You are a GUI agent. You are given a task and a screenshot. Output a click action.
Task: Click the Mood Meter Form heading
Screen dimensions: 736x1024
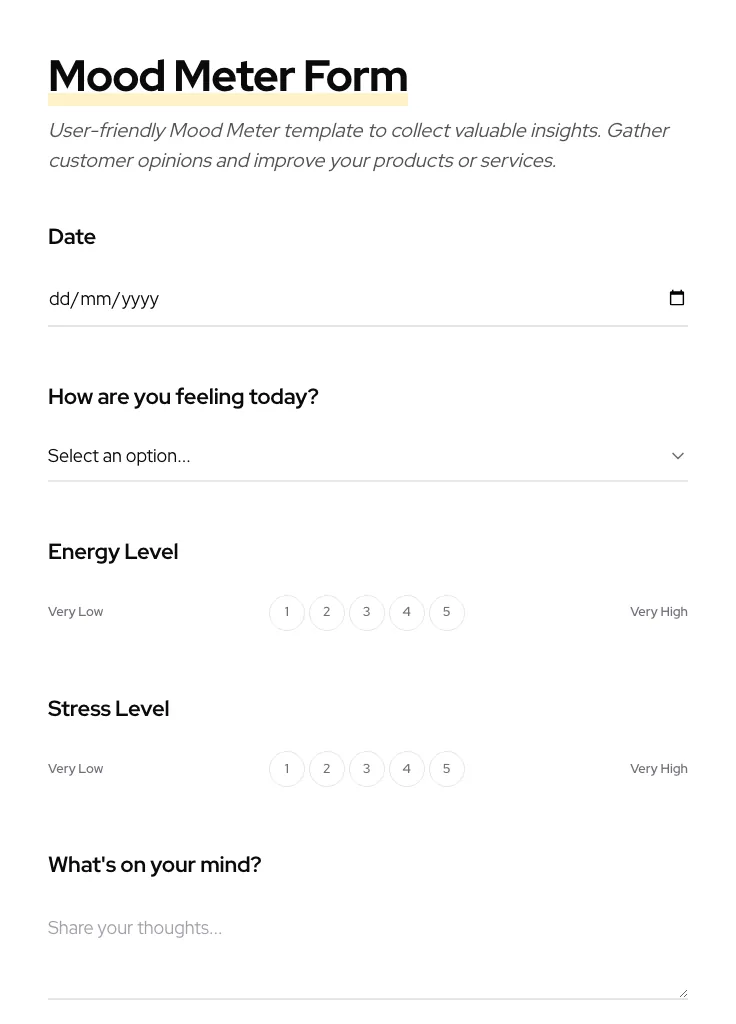click(228, 76)
